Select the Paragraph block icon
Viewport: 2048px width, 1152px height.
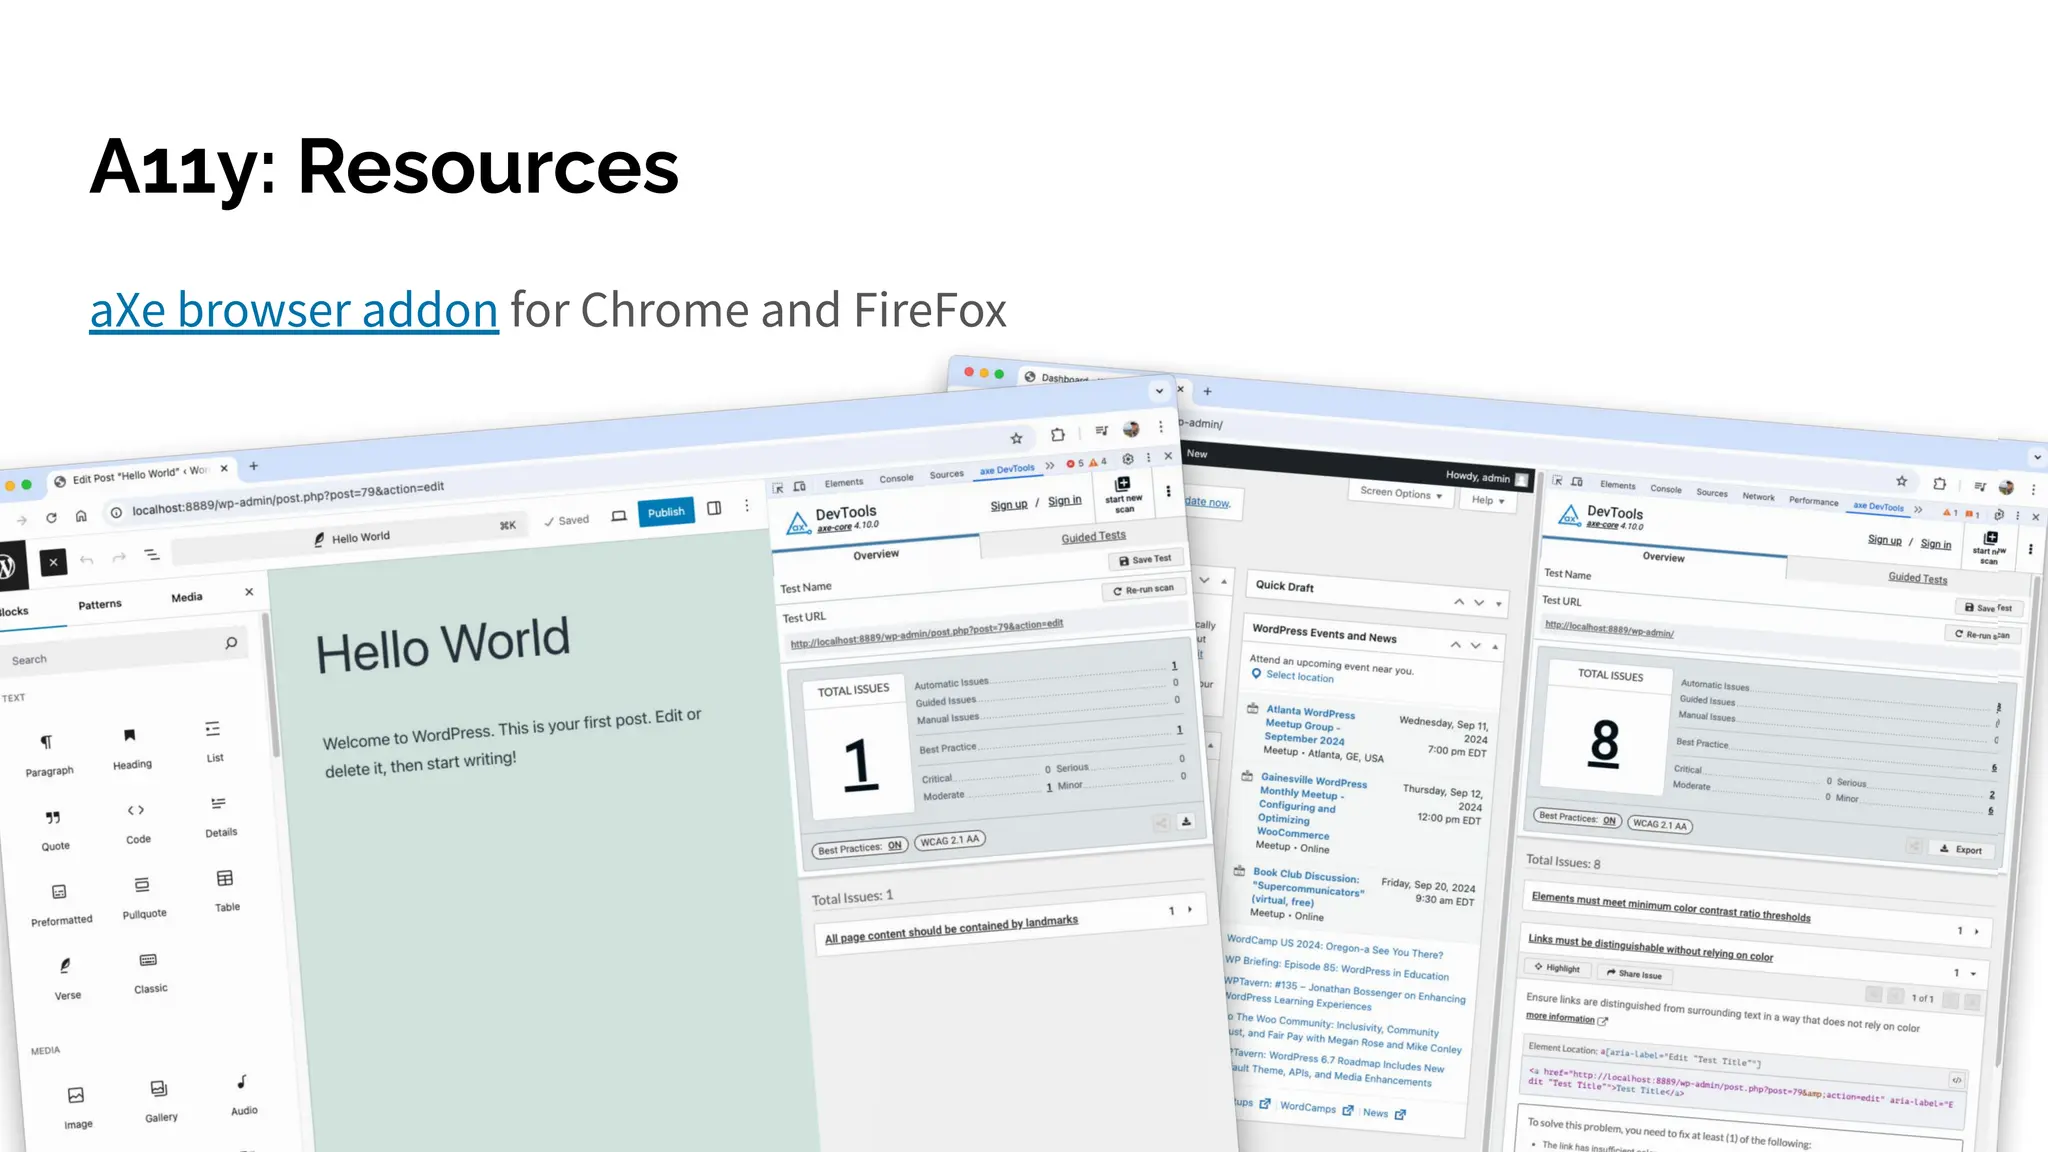pos(46,742)
